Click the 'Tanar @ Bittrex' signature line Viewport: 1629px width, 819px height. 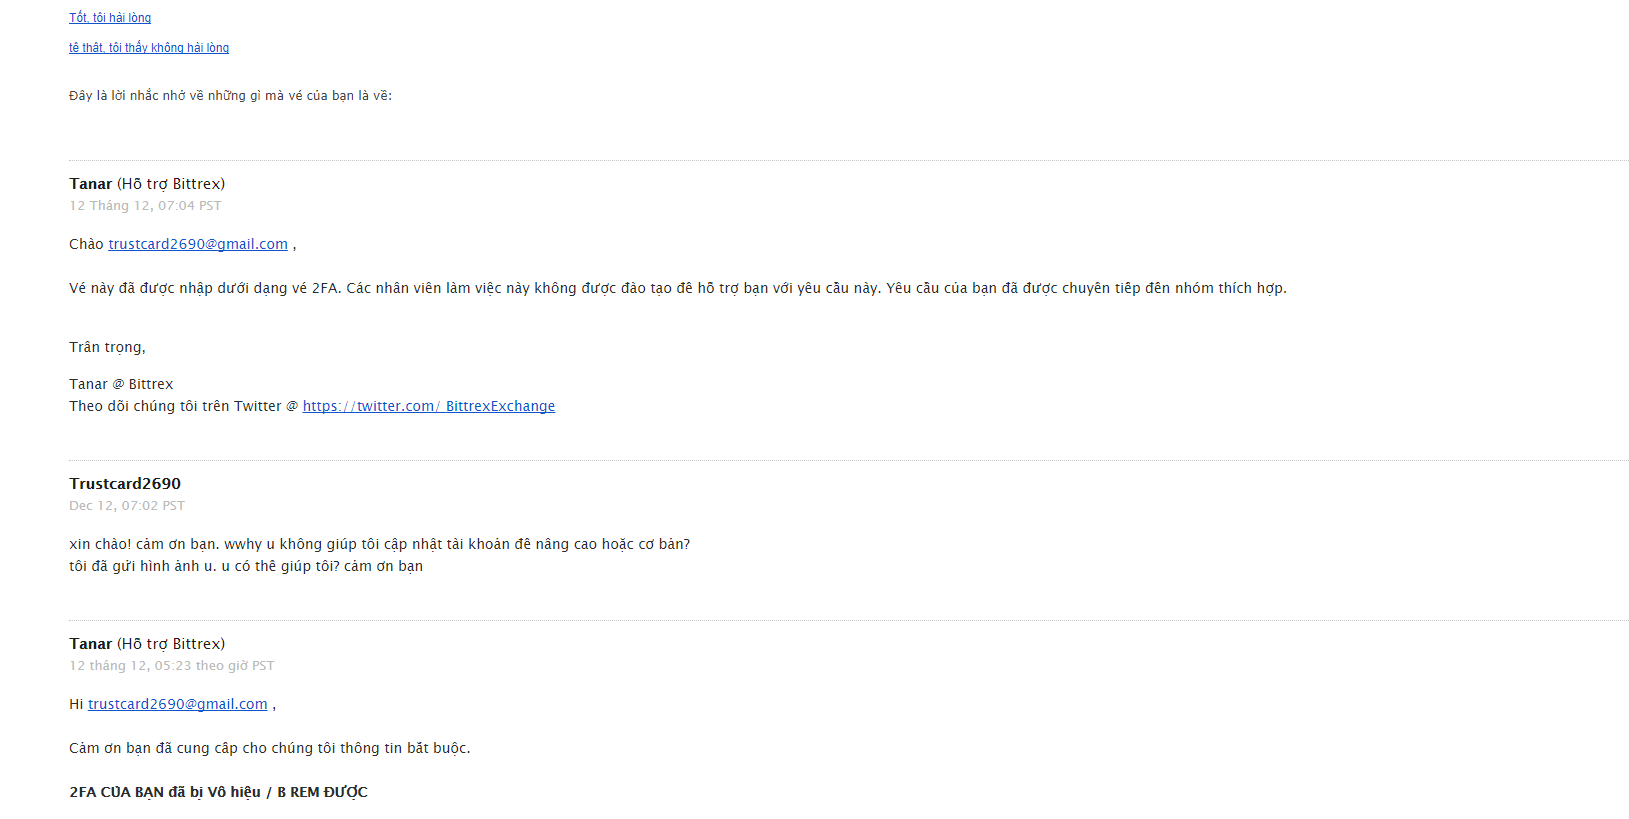click(x=121, y=384)
